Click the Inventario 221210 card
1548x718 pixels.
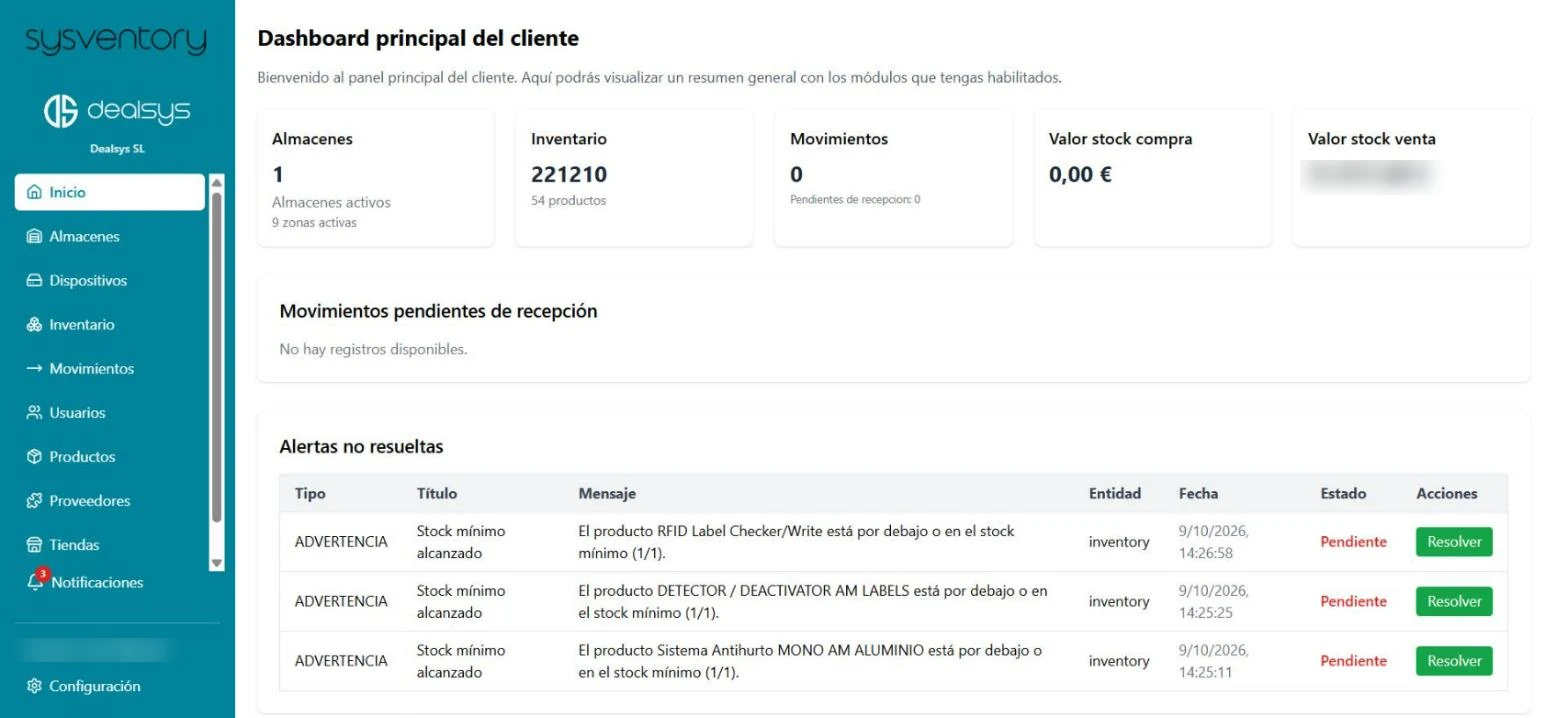(x=634, y=178)
